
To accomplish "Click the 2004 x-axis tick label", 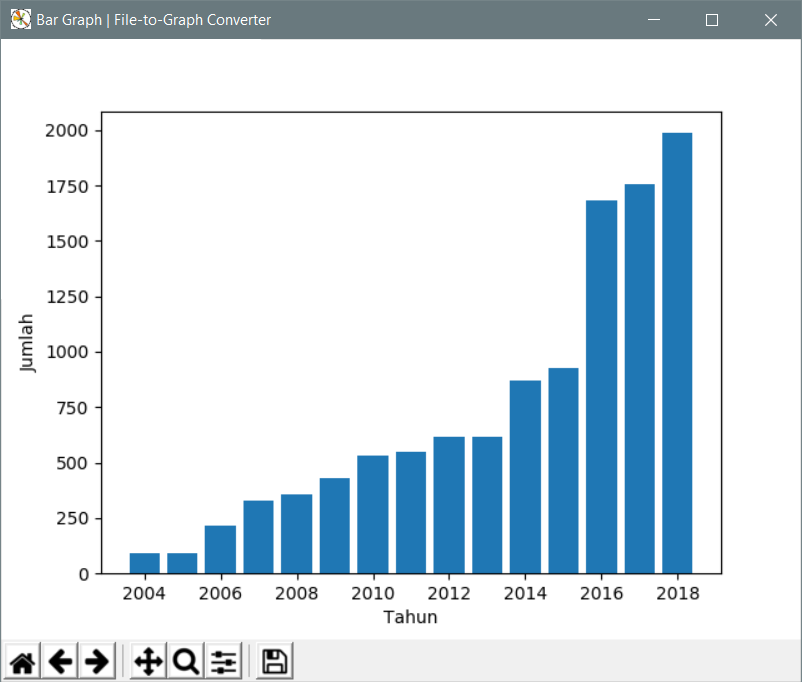I will click(x=144, y=593).
